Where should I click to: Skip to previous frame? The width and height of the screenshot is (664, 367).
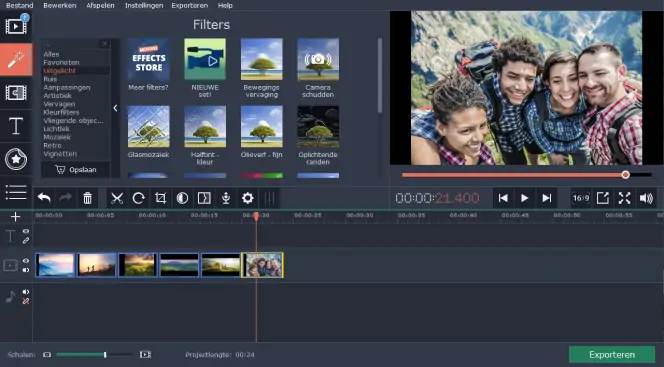(x=503, y=198)
